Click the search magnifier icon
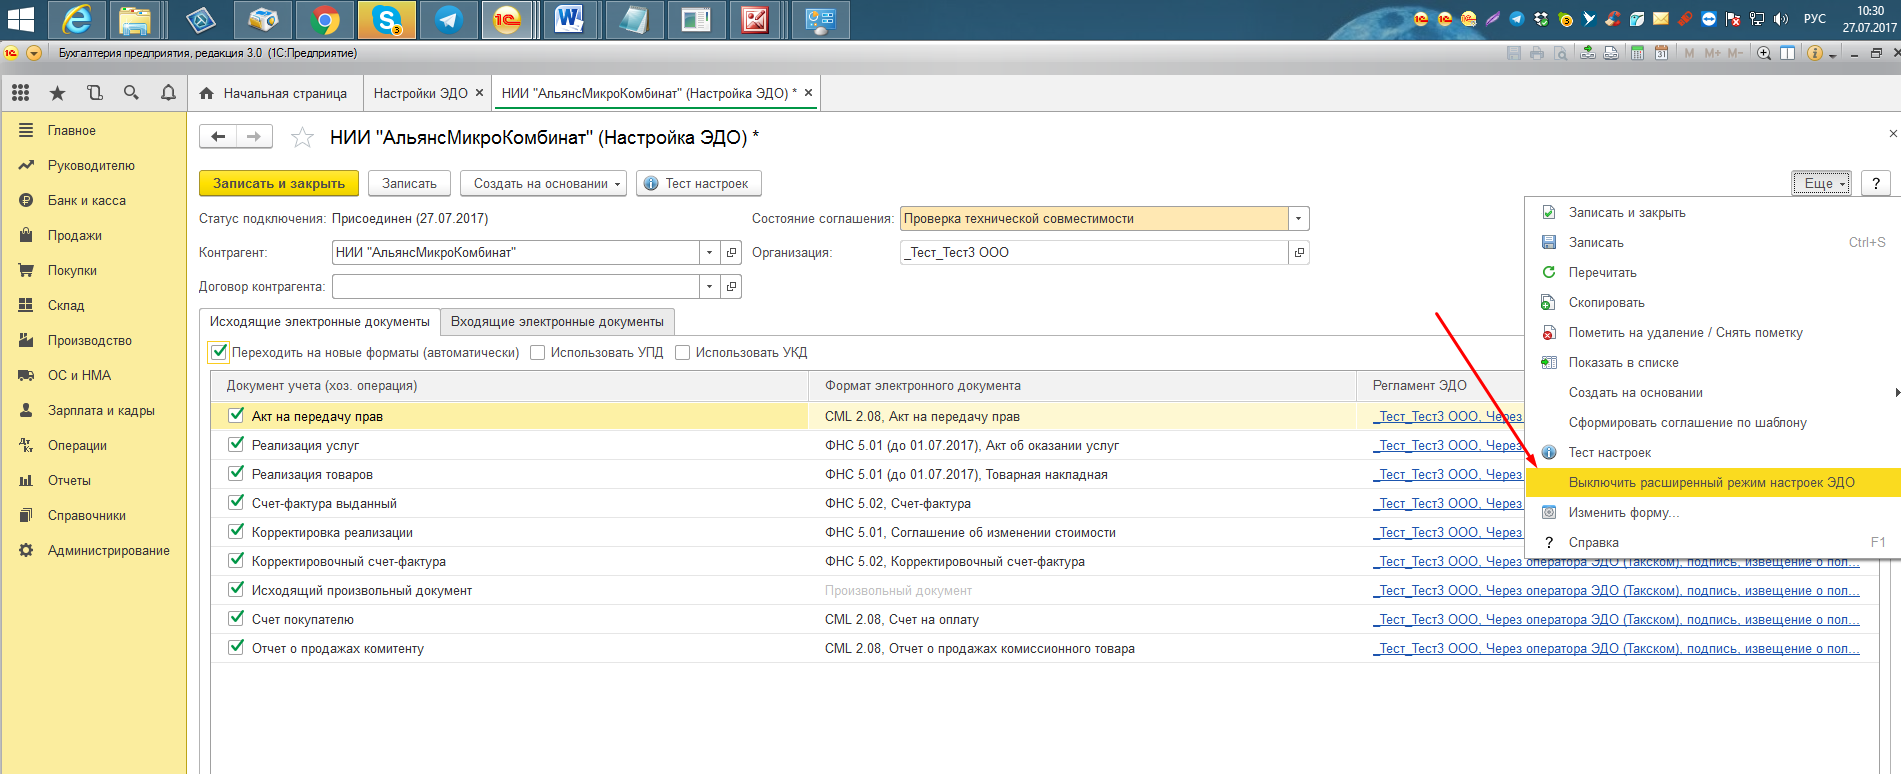 pyautogui.click(x=131, y=93)
